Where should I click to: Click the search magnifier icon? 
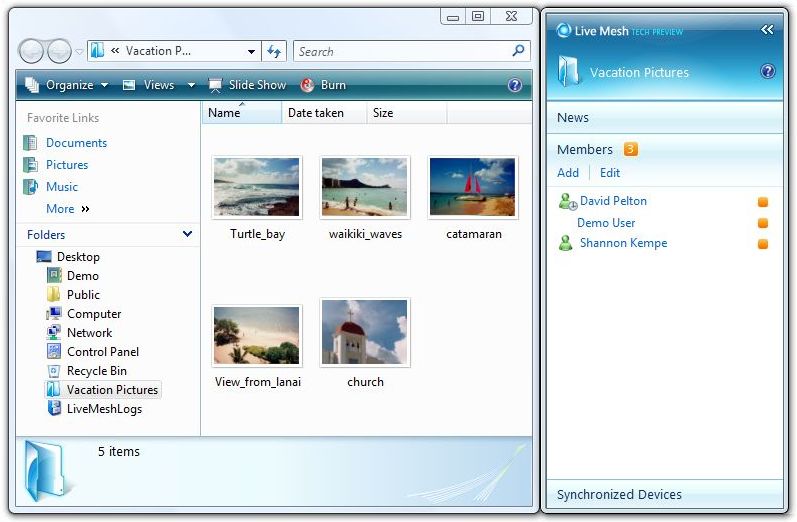(518, 51)
